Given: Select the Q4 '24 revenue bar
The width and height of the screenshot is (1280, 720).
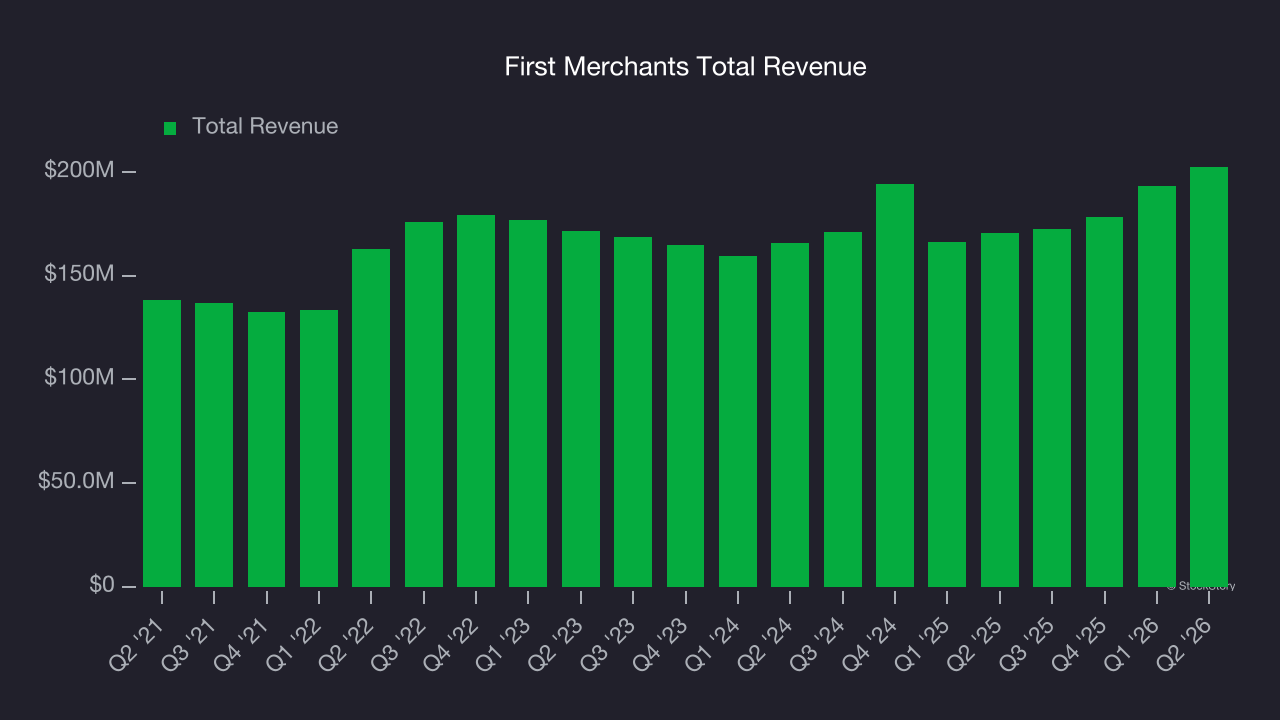Looking at the screenshot, I should [895, 385].
